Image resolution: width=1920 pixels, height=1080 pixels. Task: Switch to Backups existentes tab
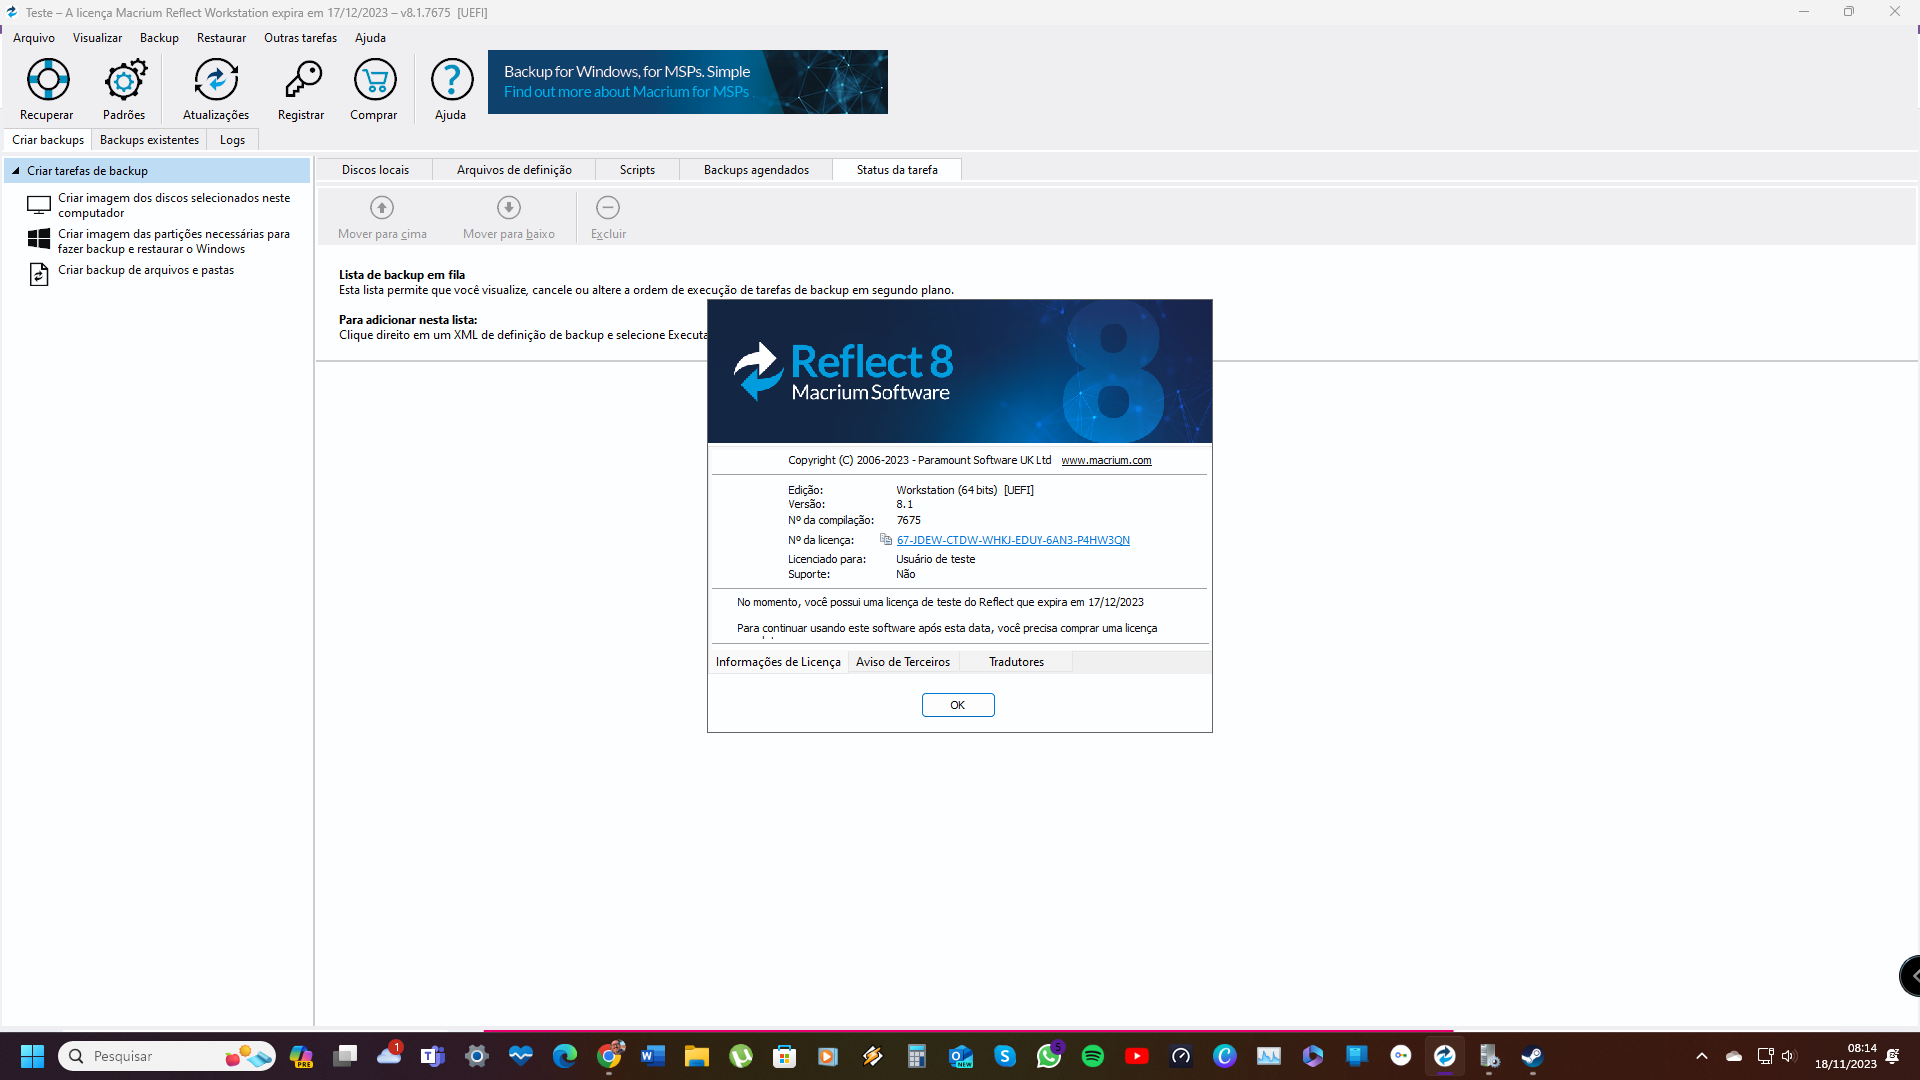click(x=149, y=140)
